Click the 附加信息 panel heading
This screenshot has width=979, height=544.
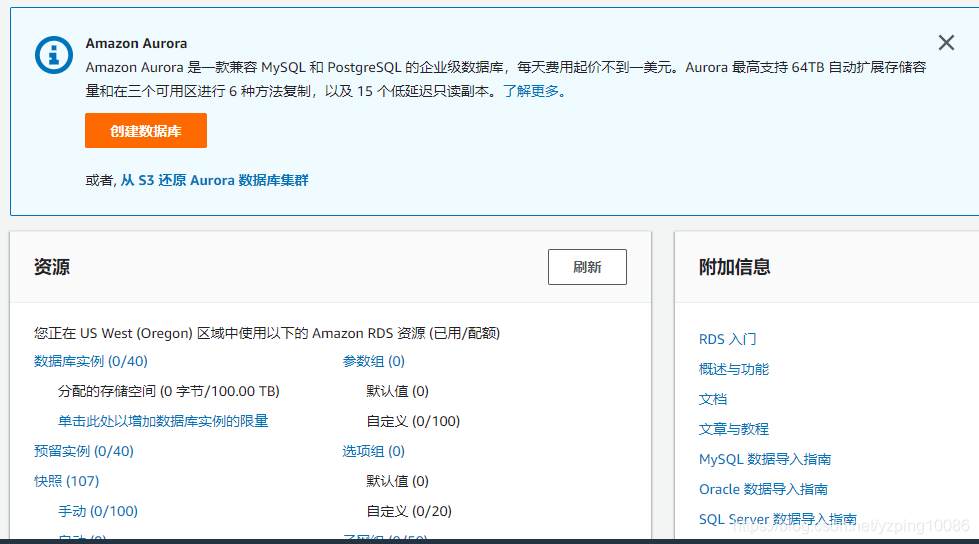734,267
